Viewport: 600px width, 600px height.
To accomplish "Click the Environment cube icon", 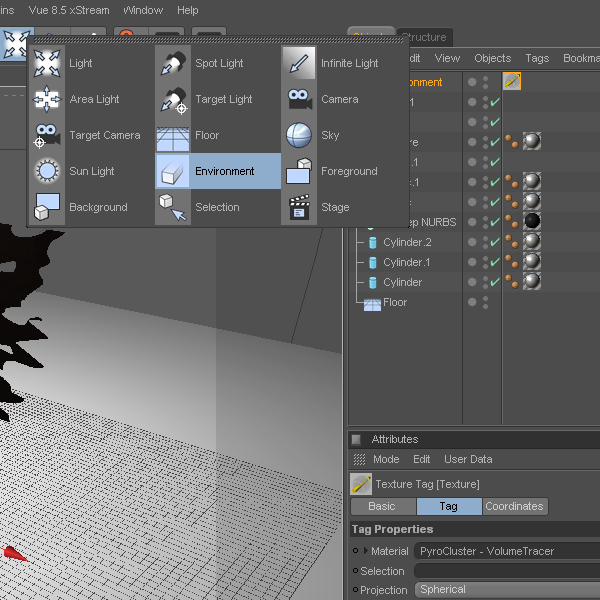I will pos(173,171).
